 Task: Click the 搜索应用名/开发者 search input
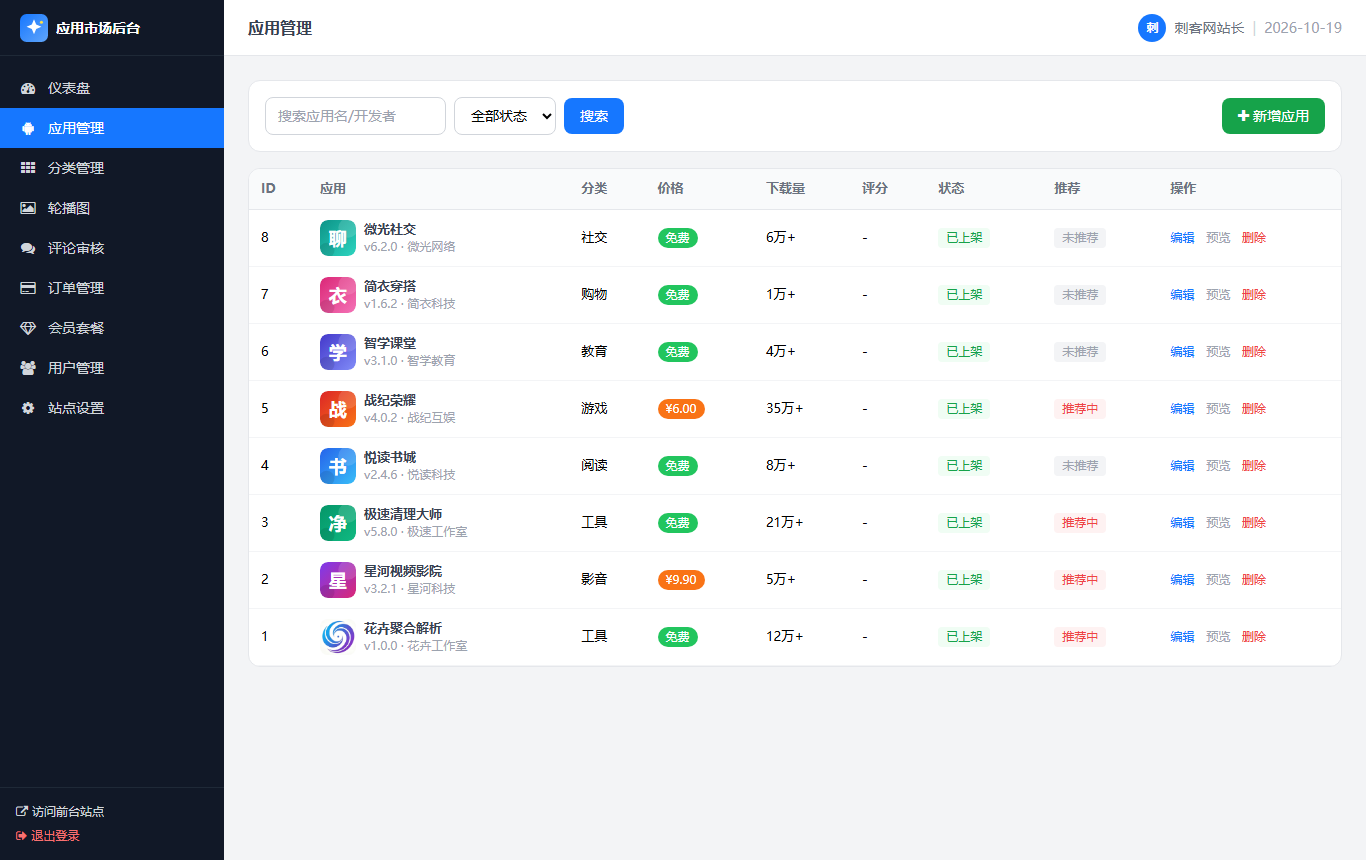pyautogui.click(x=355, y=116)
